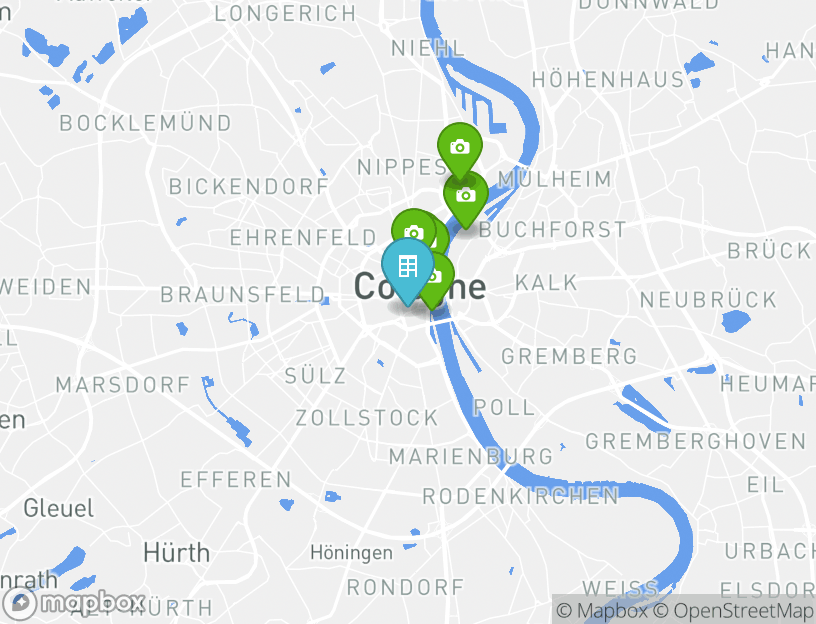Click the MARSDORF district label
This screenshot has width=816, height=624.
click(x=123, y=385)
